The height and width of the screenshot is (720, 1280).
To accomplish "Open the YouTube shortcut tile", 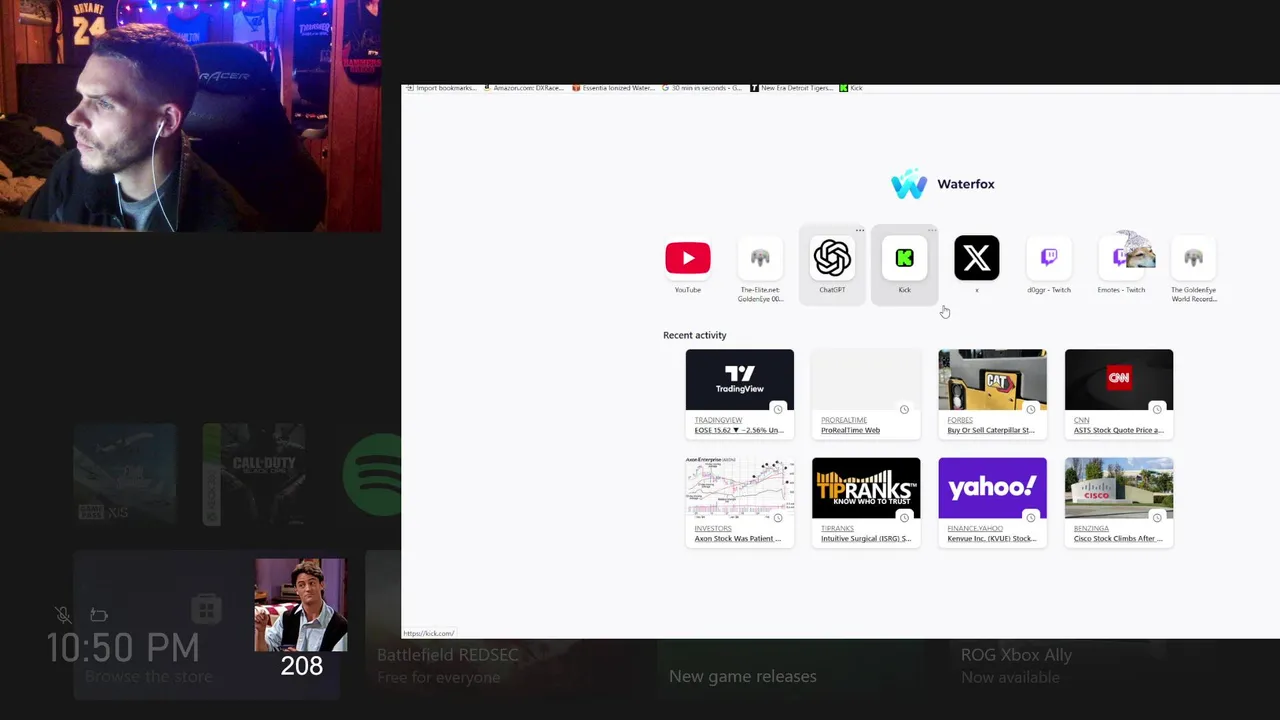I will coord(688,258).
